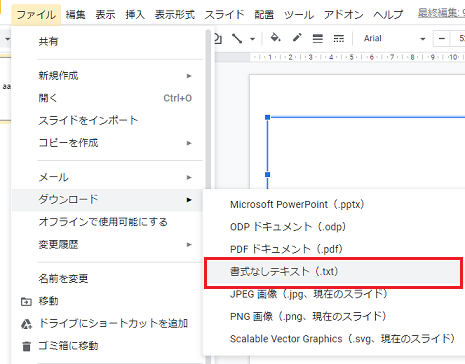The width and height of the screenshot is (465, 364).
Task: Click the border color pencil icon
Action: (x=297, y=38)
